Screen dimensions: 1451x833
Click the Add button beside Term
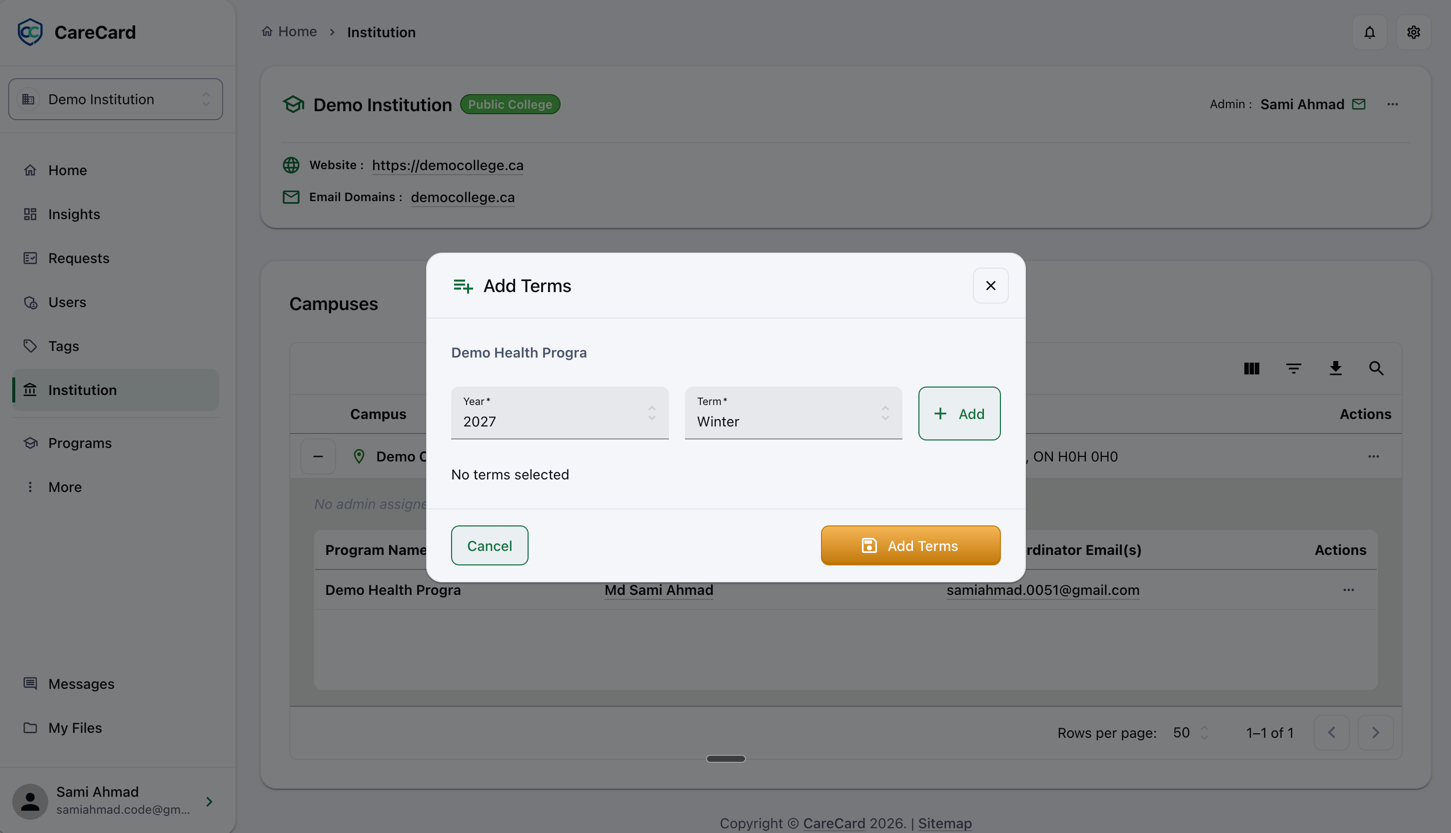pos(959,413)
